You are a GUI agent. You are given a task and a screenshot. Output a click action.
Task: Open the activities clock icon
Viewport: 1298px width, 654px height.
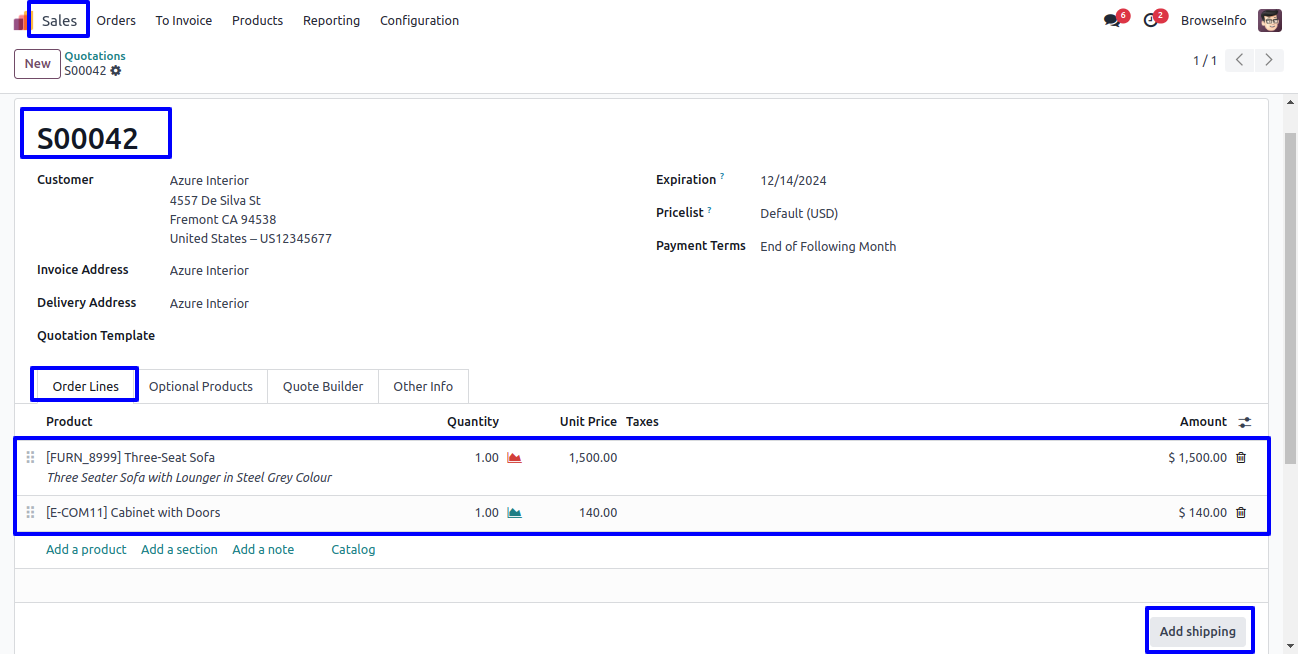click(1151, 20)
